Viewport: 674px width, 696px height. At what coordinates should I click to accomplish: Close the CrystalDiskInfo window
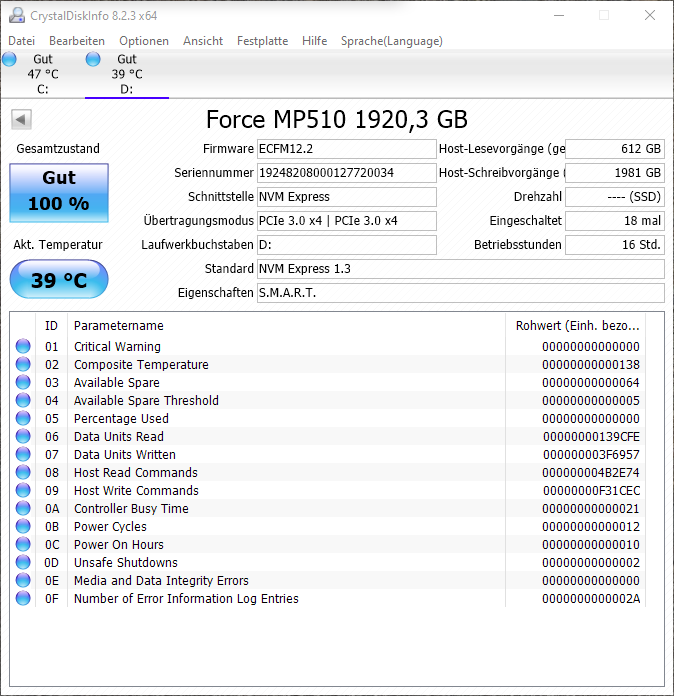[650, 15]
